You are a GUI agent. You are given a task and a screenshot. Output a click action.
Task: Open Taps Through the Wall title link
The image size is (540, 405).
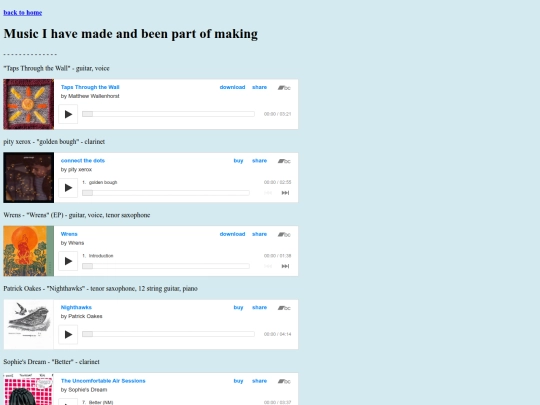tap(90, 87)
